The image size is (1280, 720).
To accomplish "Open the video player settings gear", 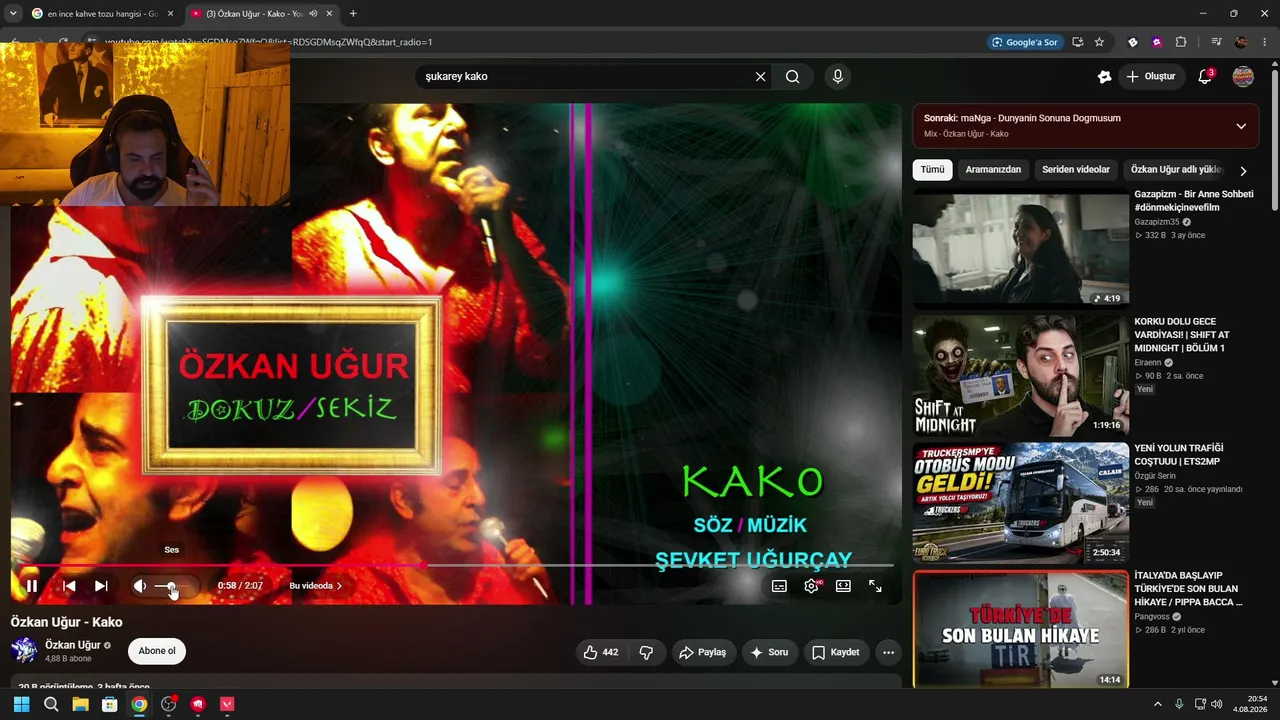I will (x=811, y=586).
